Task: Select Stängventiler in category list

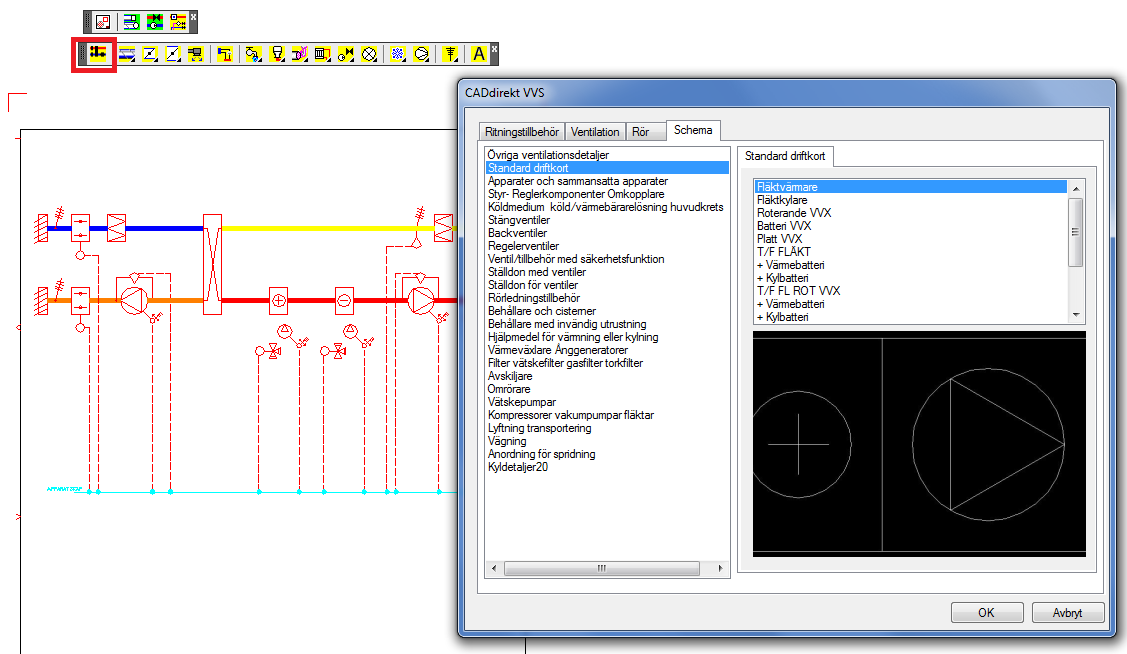Action: (519, 220)
